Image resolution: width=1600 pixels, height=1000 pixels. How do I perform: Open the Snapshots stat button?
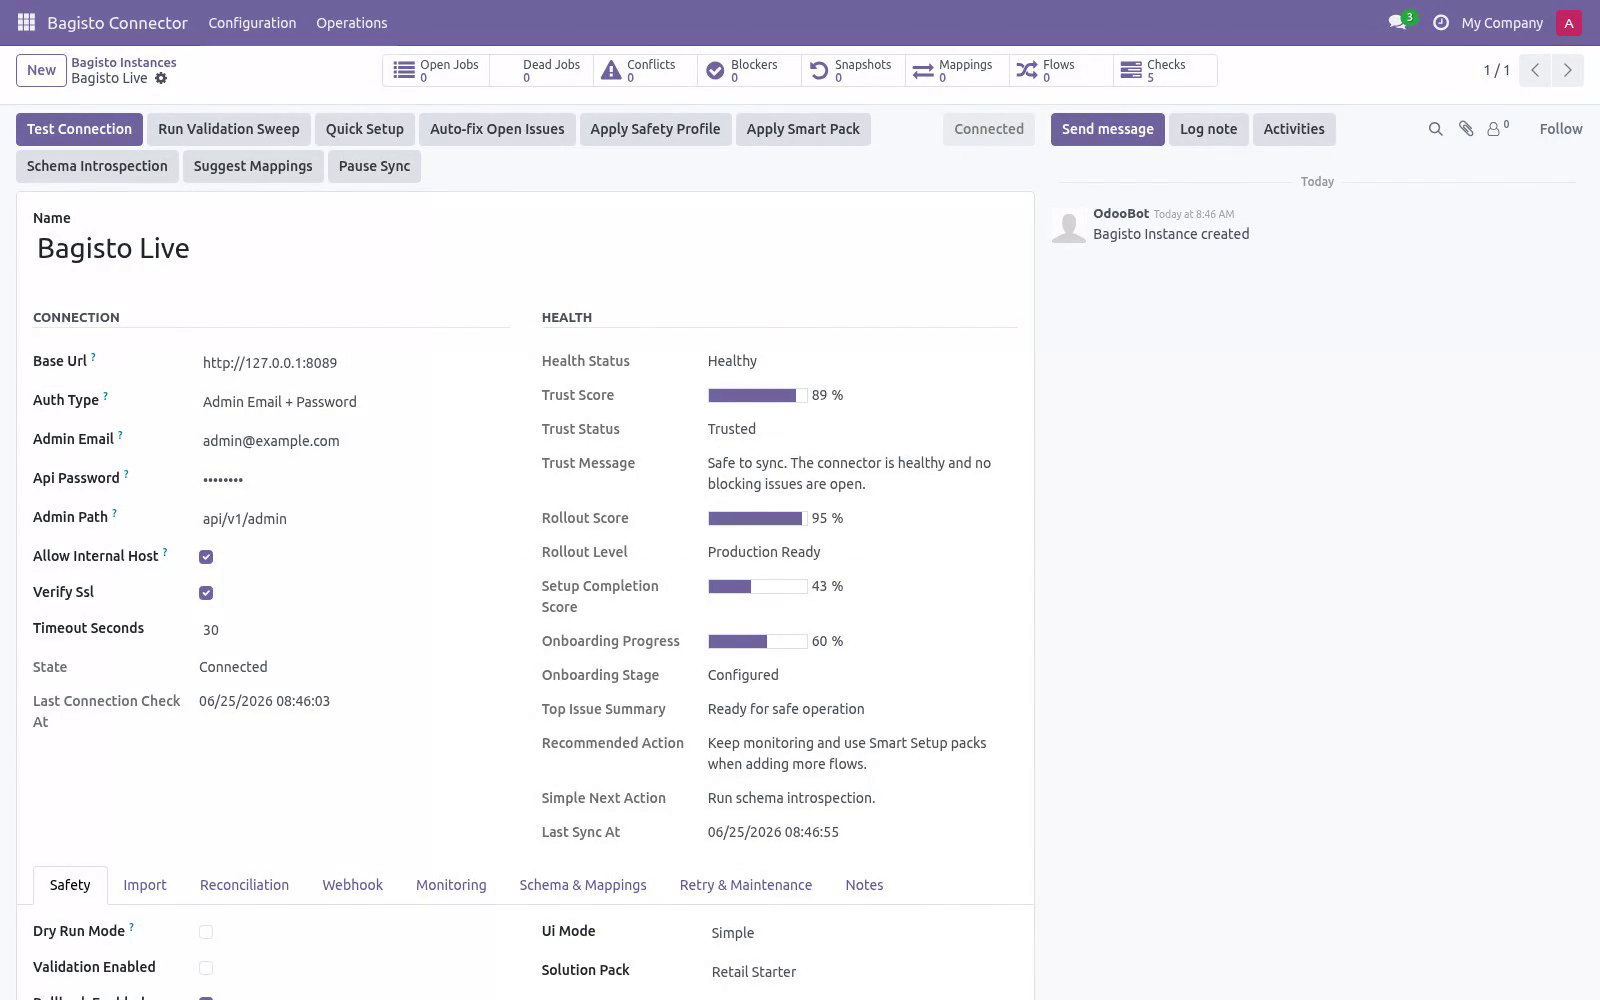[853, 70]
